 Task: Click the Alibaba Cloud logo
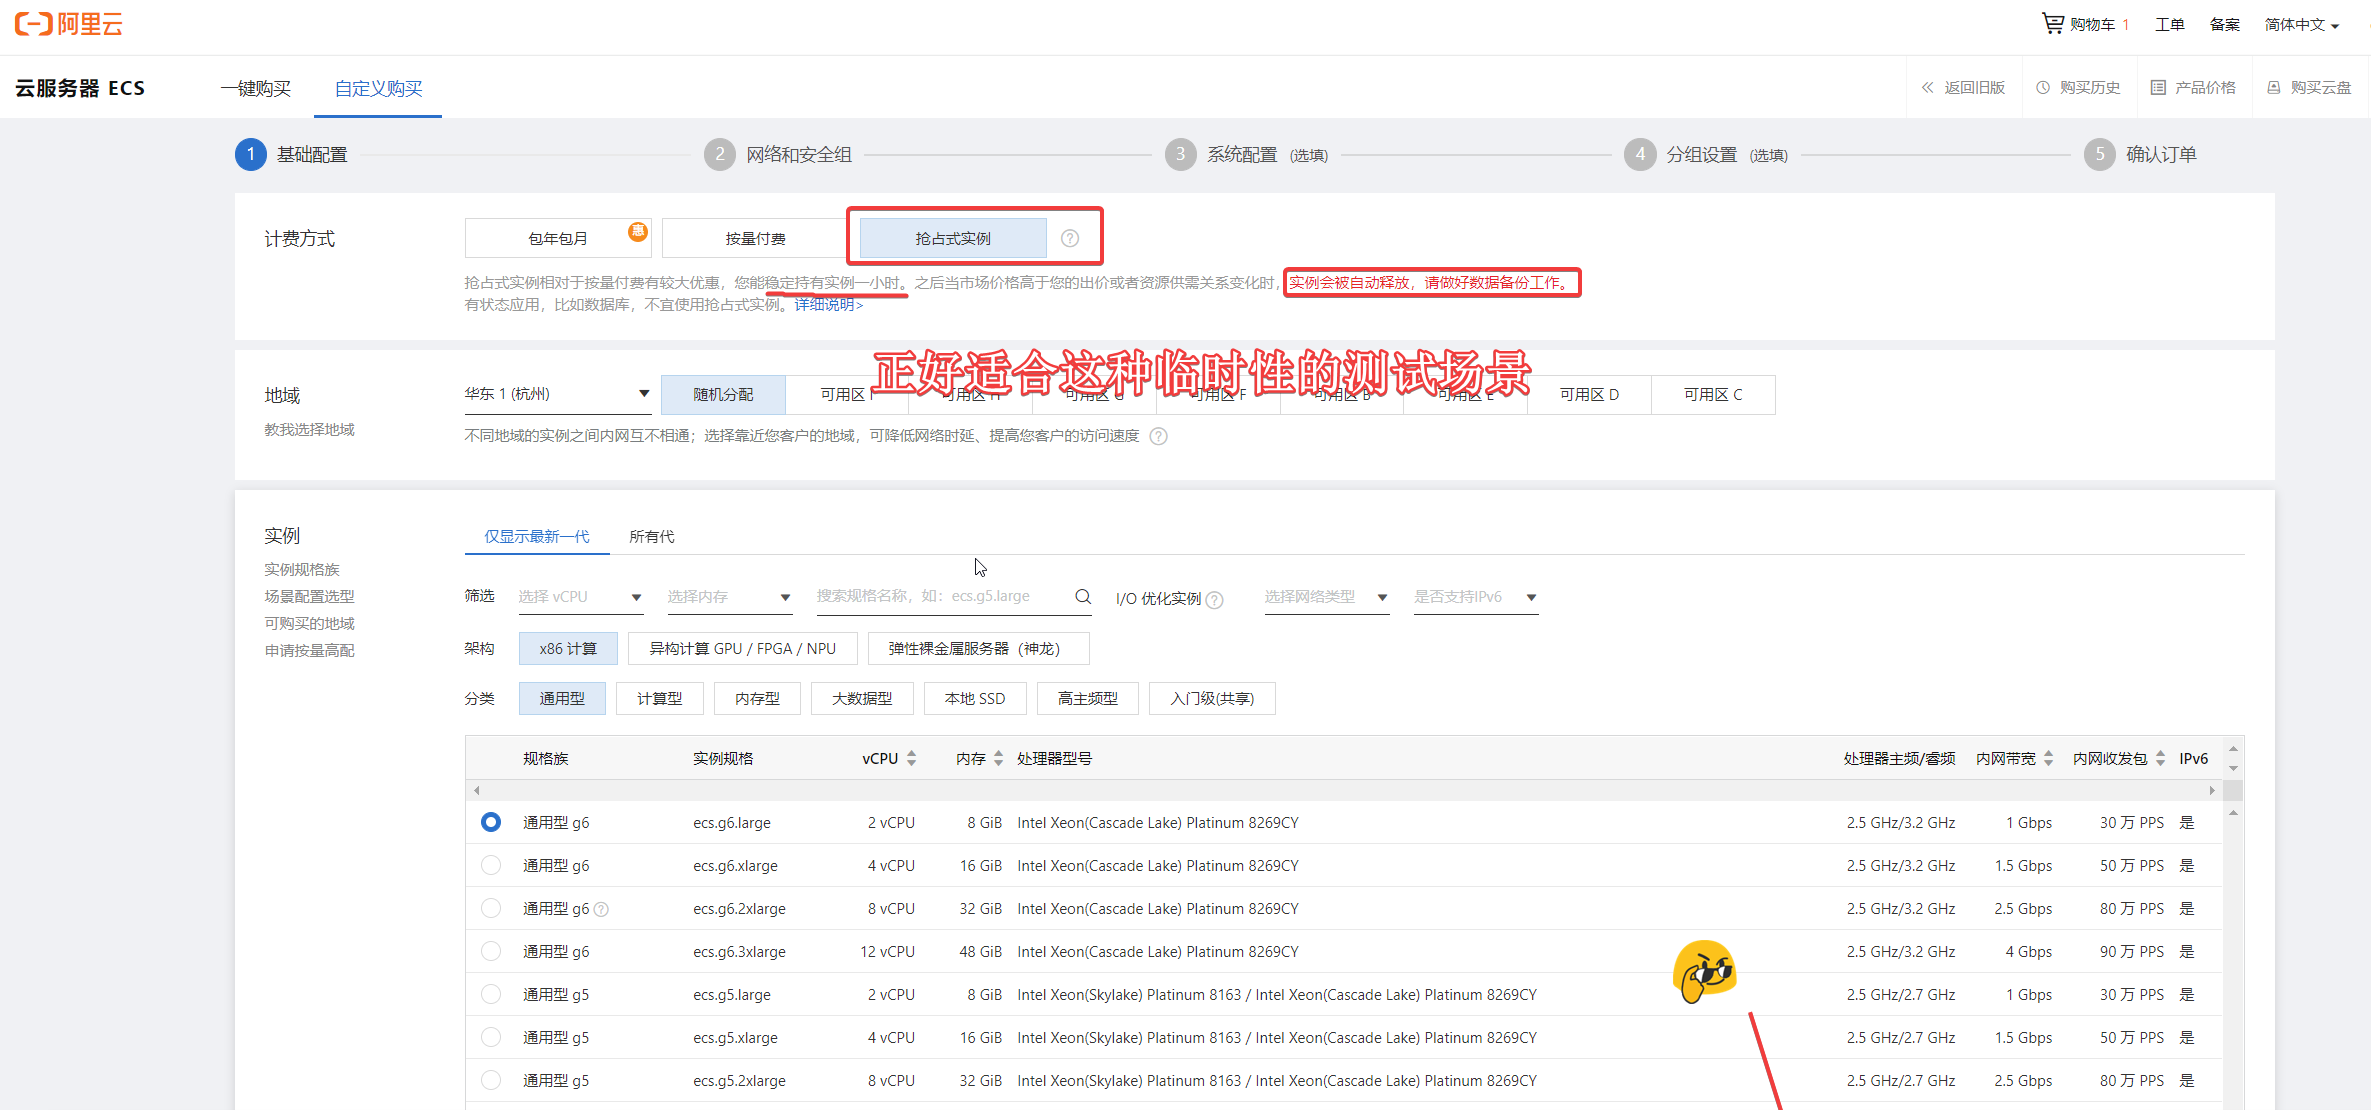click(x=68, y=24)
